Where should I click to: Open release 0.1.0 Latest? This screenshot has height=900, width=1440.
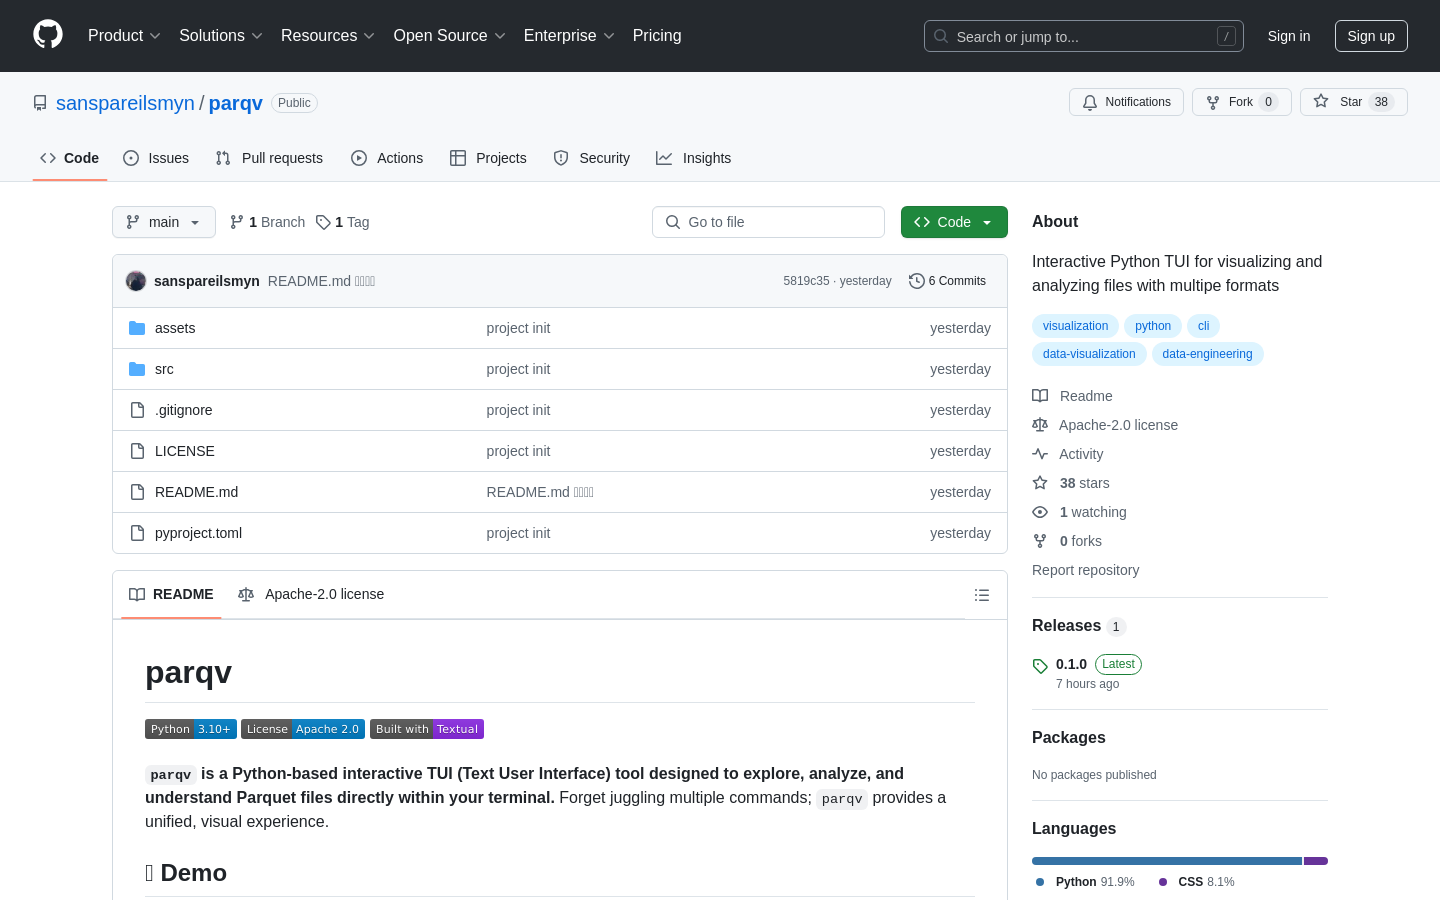[x=1098, y=664]
